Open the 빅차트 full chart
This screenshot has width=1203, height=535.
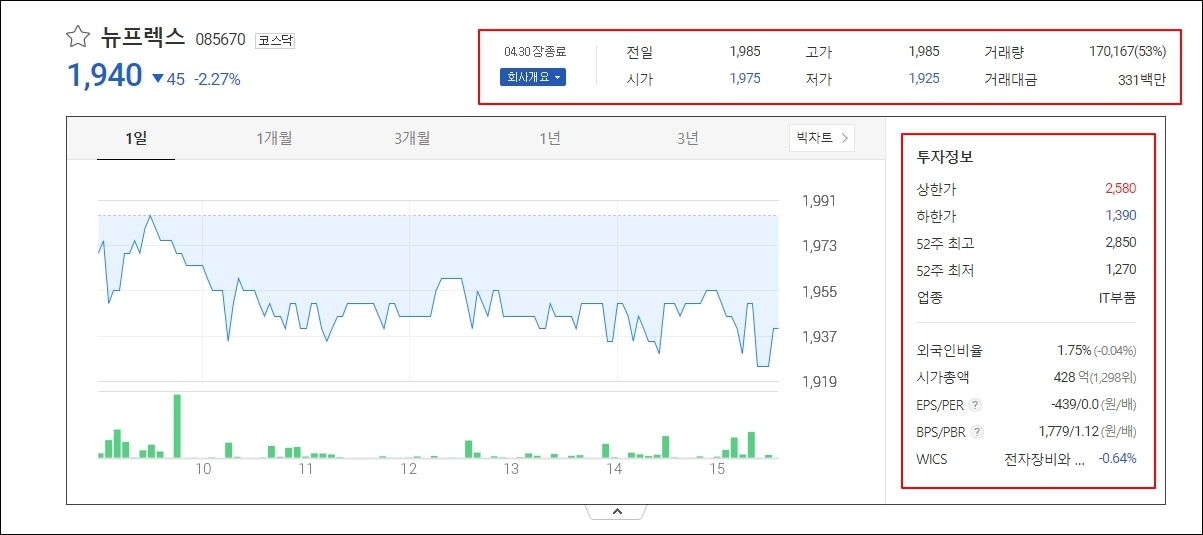[822, 138]
